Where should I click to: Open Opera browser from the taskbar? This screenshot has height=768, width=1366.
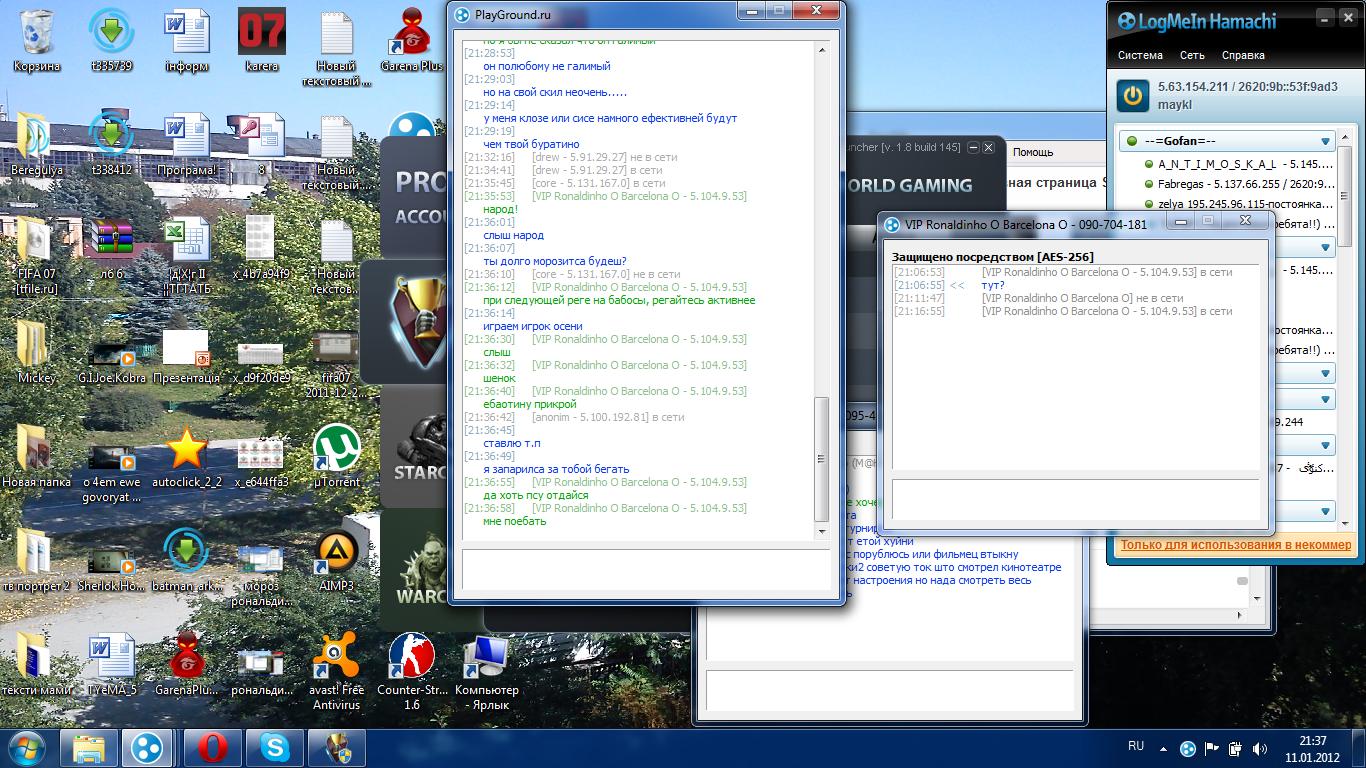211,748
